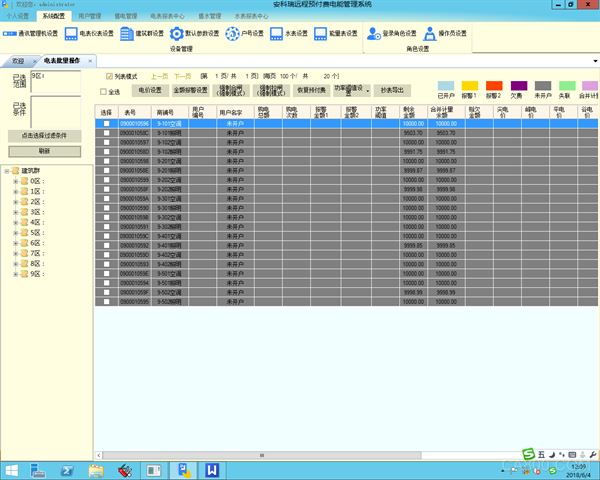The width and height of the screenshot is (600, 480).
Task: Click the horizontal scrollbar under the table
Action: coord(262,456)
